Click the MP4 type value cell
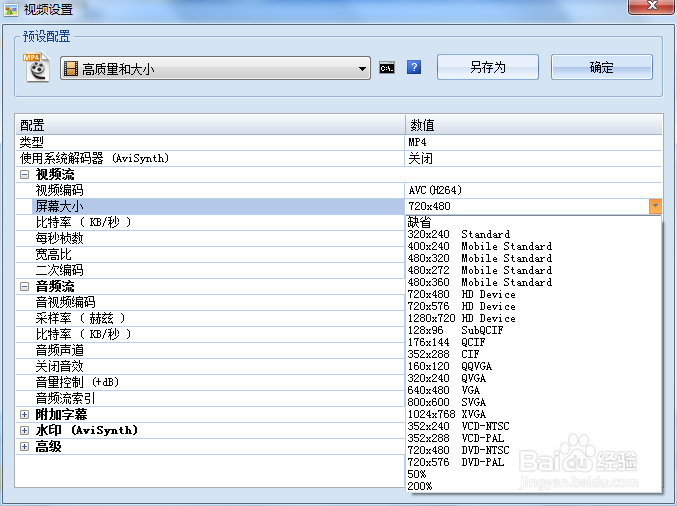The image size is (677, 506). tap(534, 142)
